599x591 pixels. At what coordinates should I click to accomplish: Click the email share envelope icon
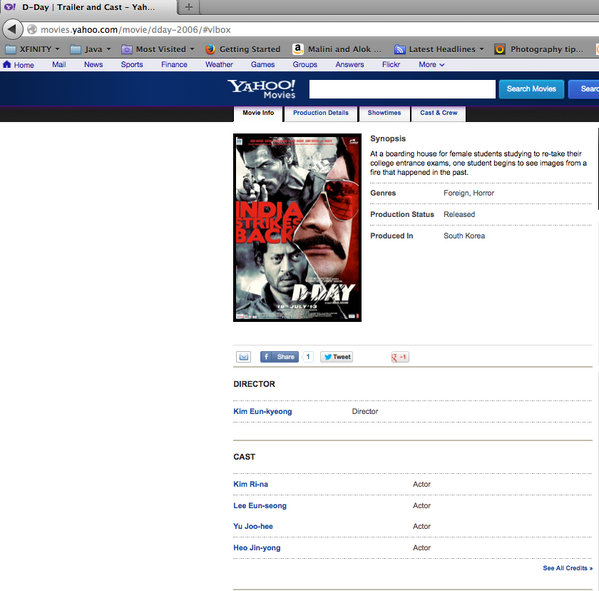(x=243, y=357)
